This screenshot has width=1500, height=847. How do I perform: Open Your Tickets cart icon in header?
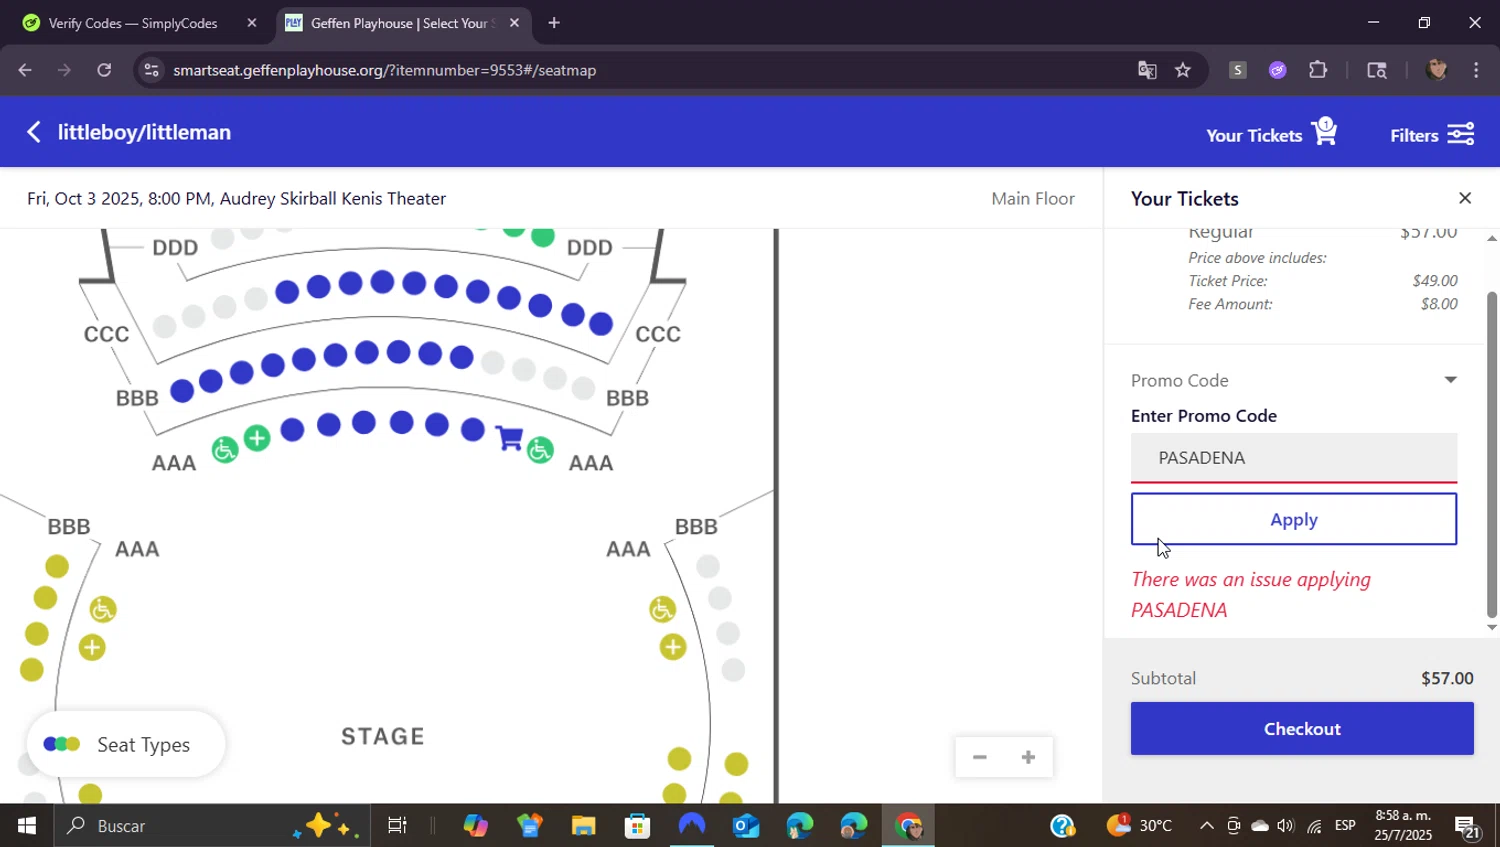[x=1325, y=132]
